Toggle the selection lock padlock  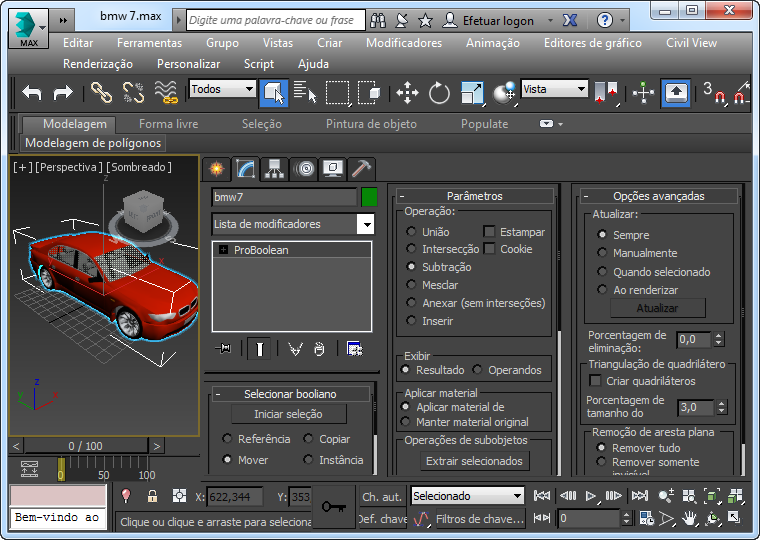[x=152, y=496]
